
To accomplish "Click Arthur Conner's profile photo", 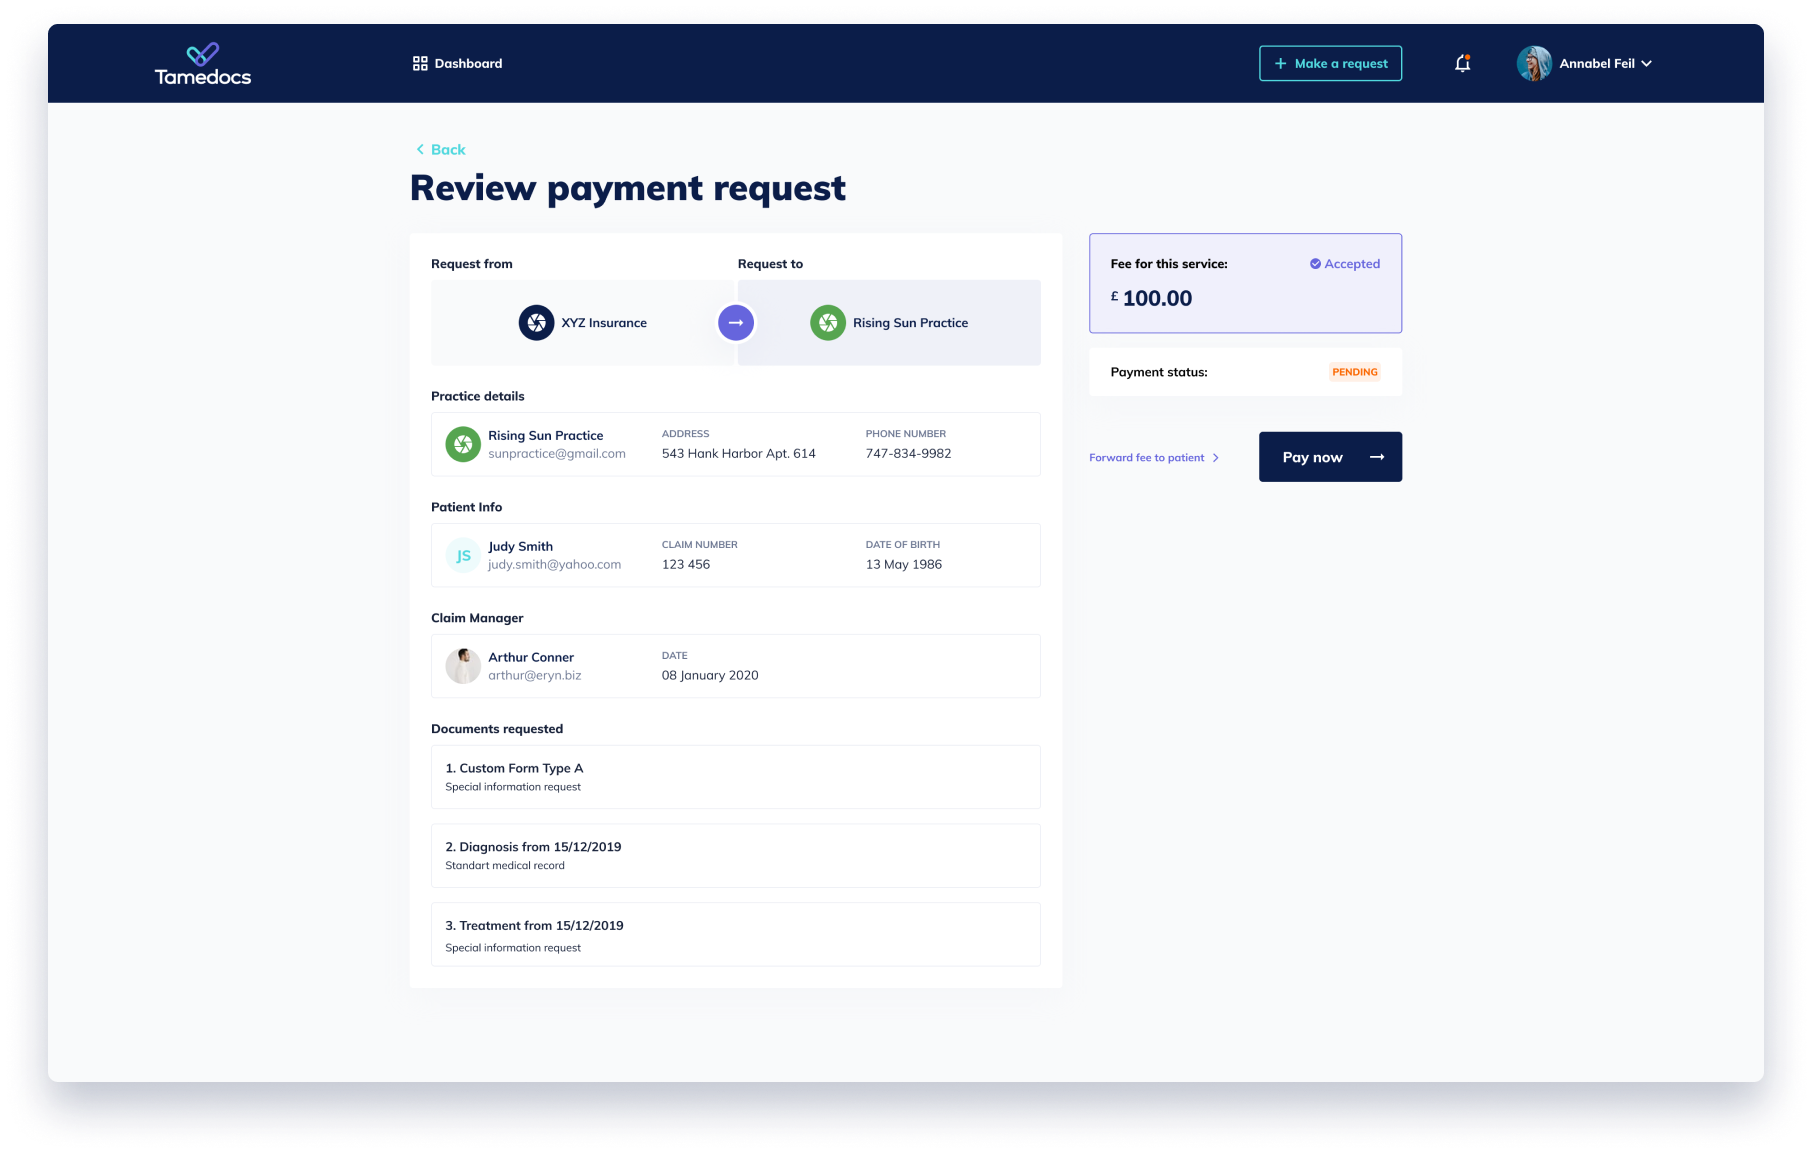I will point(463,666).
